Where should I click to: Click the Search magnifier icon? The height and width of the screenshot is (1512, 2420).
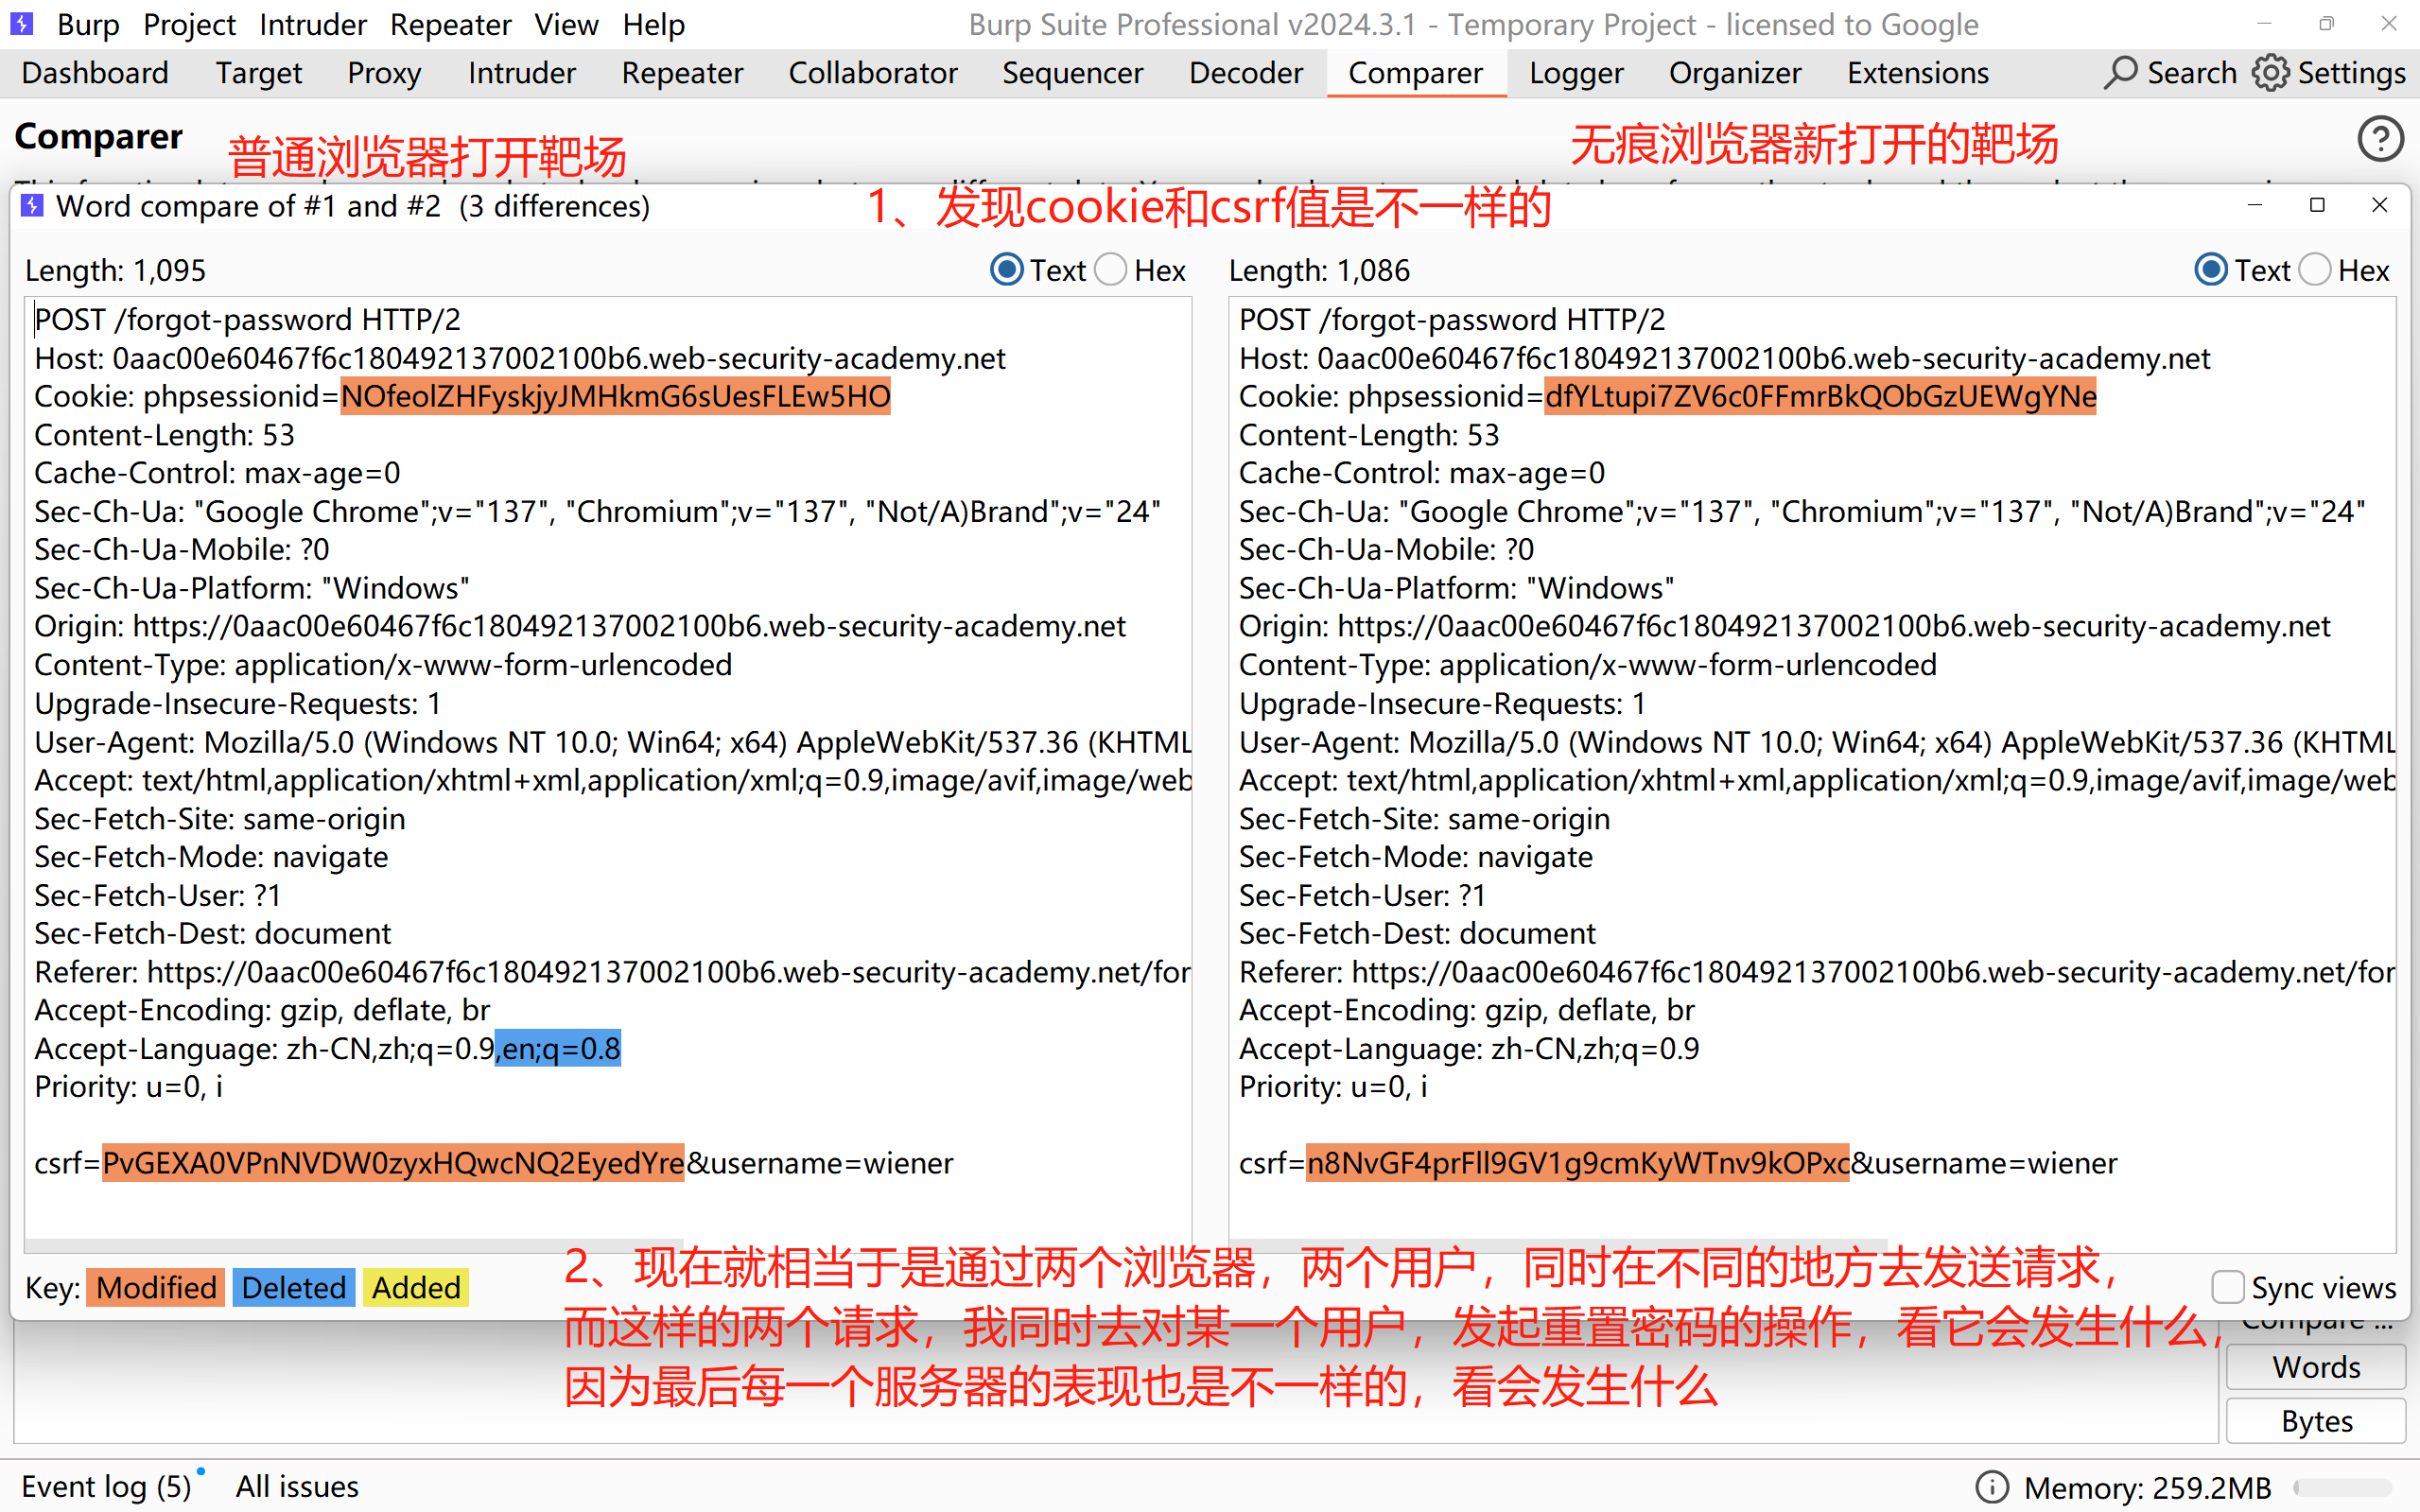click(x=2119, y=73)
